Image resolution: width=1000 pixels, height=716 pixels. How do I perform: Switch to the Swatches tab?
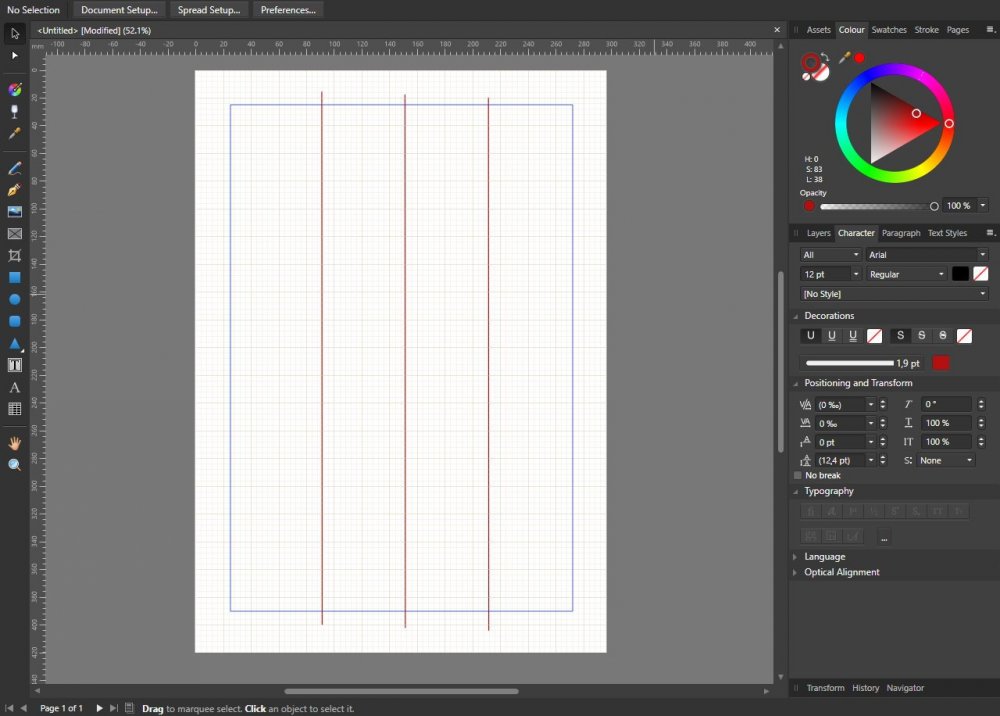(888, 30)
